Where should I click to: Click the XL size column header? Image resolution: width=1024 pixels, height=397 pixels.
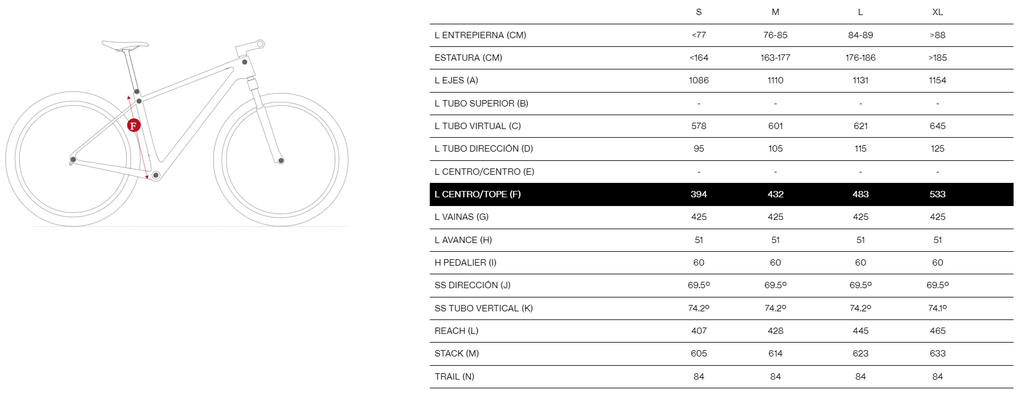click(x=937, y=12)
